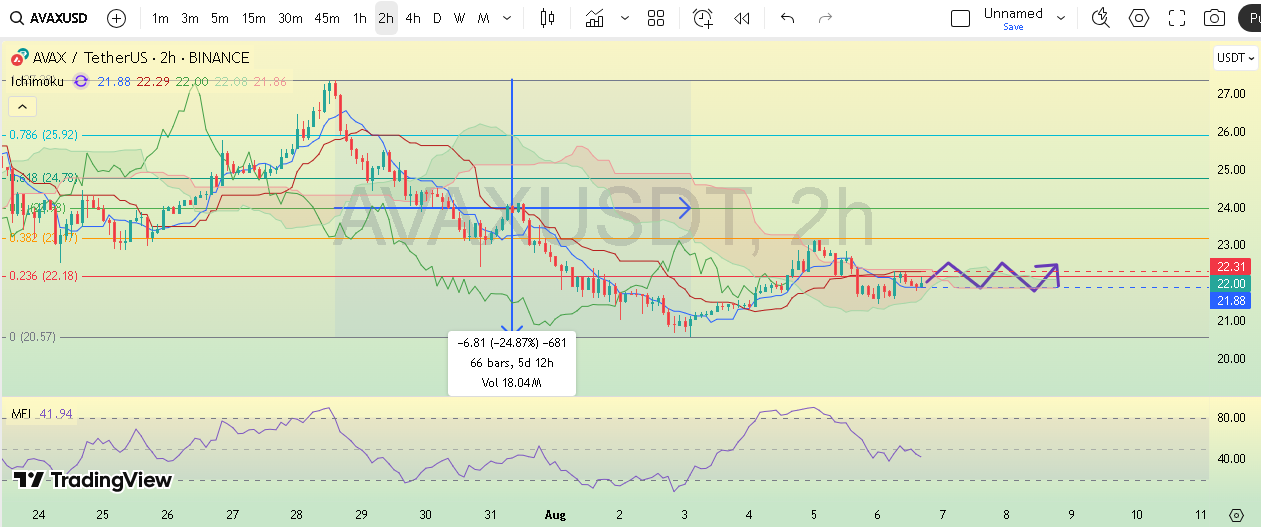Screen dimensions: 1261x527
Task: Switch to the monthly M timeframe
Action: [483, 18]
